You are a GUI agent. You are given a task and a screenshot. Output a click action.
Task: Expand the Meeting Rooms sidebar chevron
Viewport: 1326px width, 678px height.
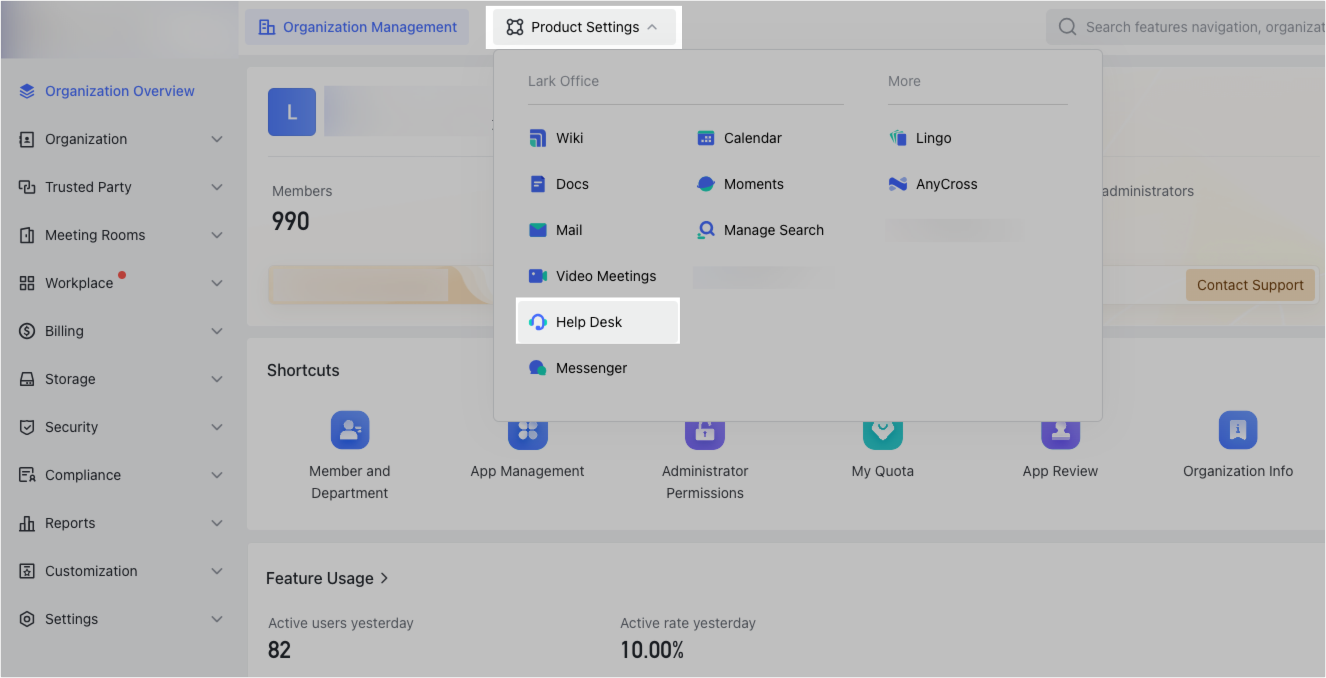tap(217, 235)
